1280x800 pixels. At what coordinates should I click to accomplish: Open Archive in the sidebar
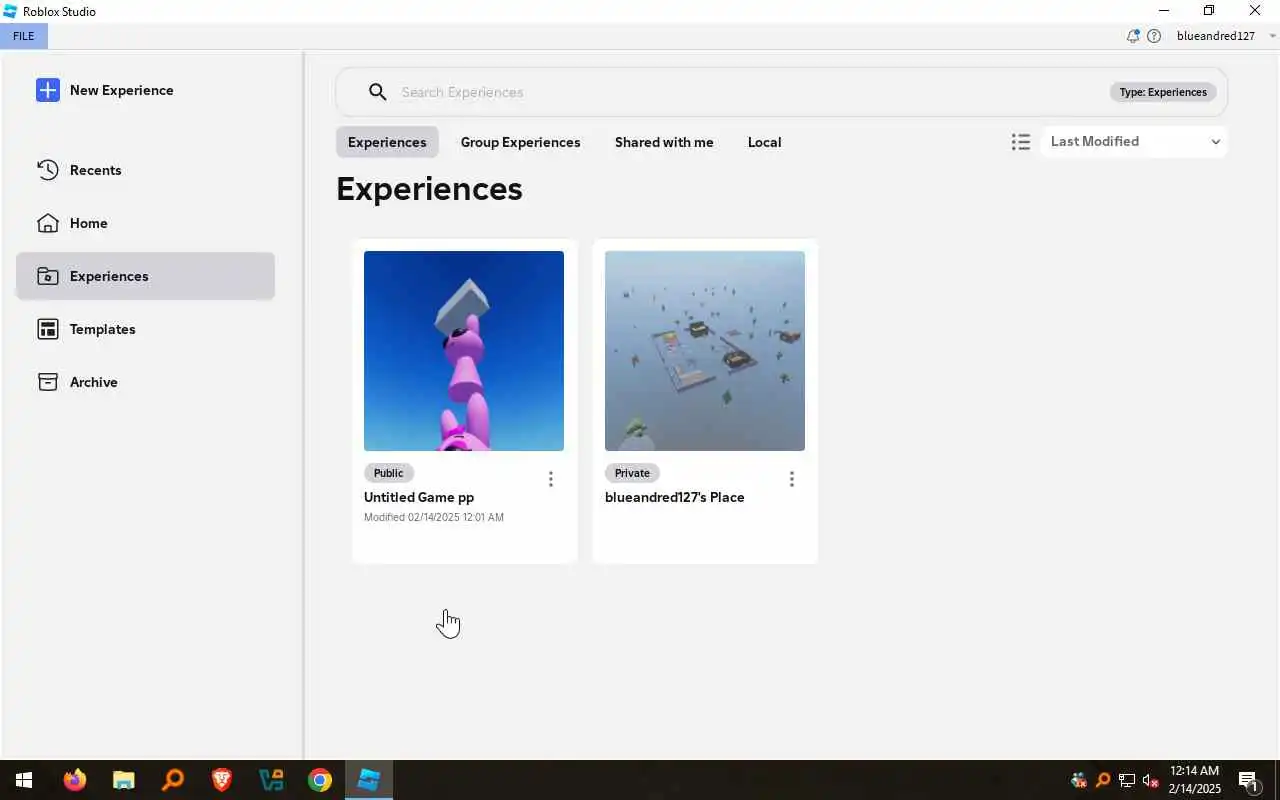(145, 382)
